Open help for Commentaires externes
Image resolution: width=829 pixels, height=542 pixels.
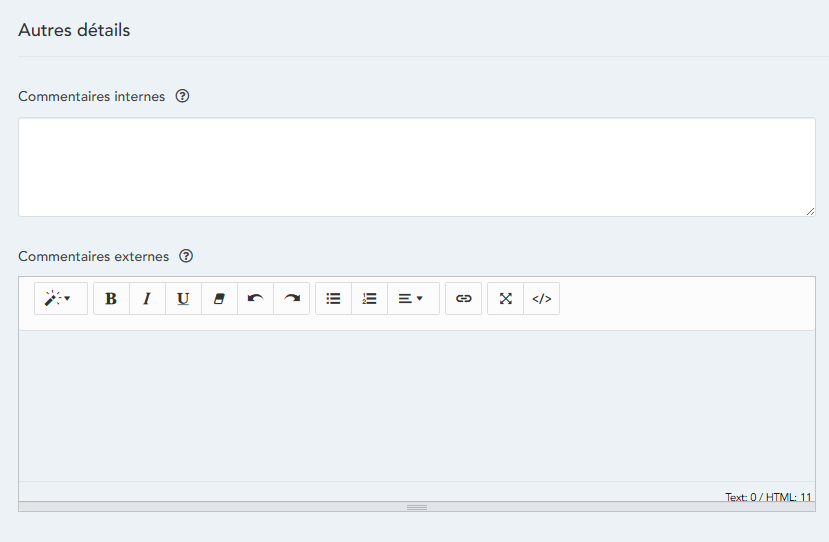tap(186, 256)
